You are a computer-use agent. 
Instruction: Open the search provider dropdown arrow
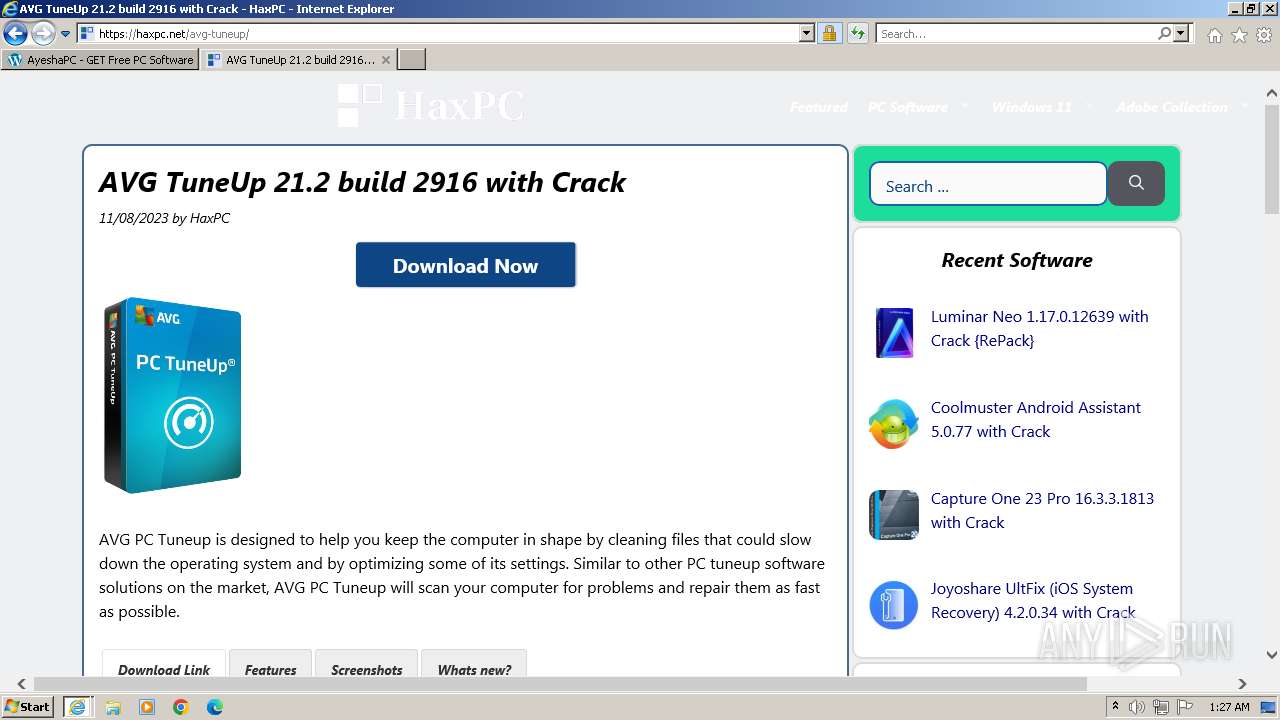point(1182,34)
